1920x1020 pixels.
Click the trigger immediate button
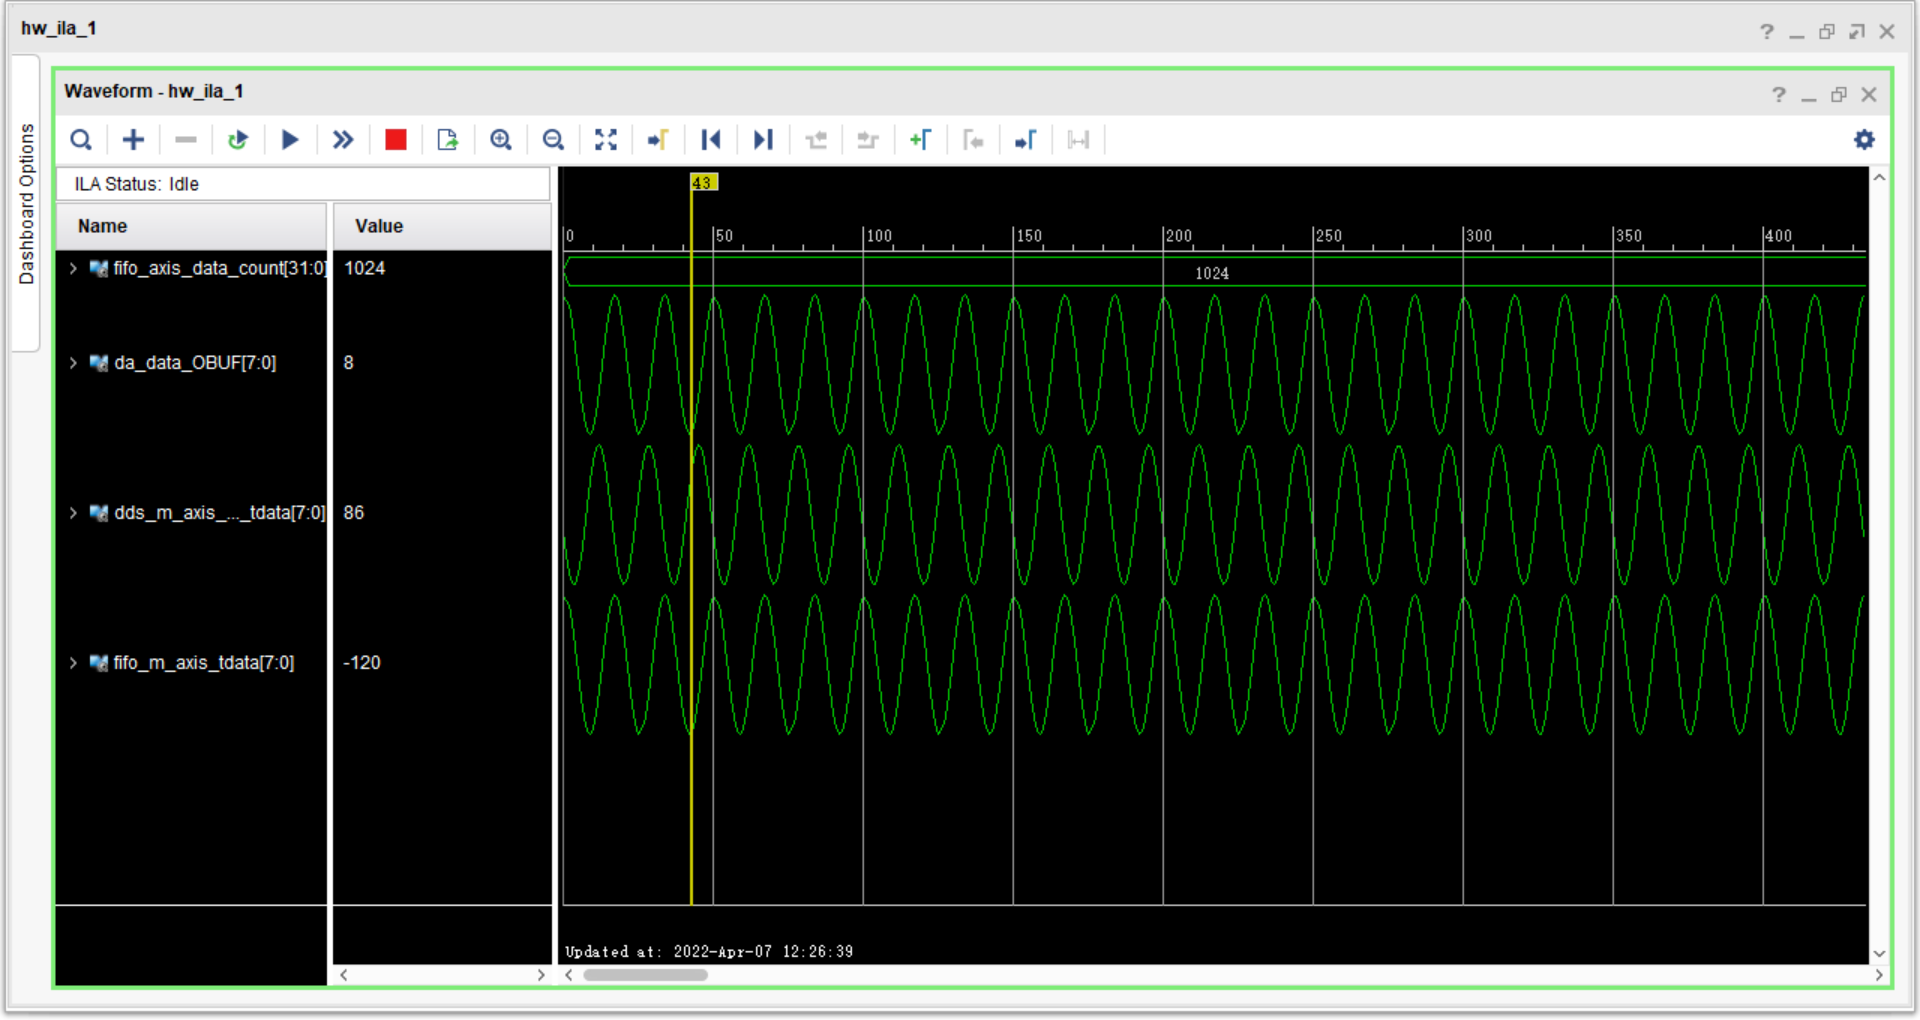coord(343,140)
